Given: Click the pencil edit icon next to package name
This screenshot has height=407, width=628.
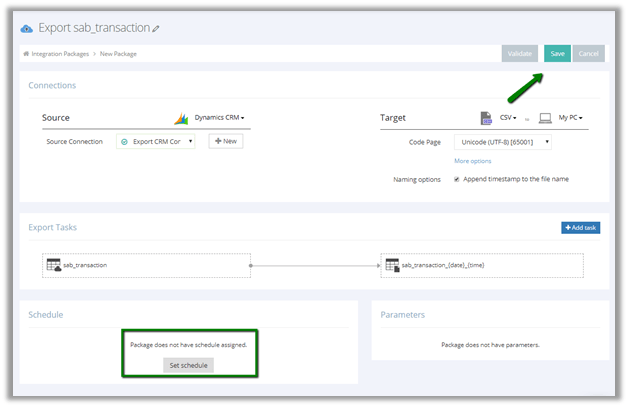Looking at the screenshot, I should pos(155,29).
